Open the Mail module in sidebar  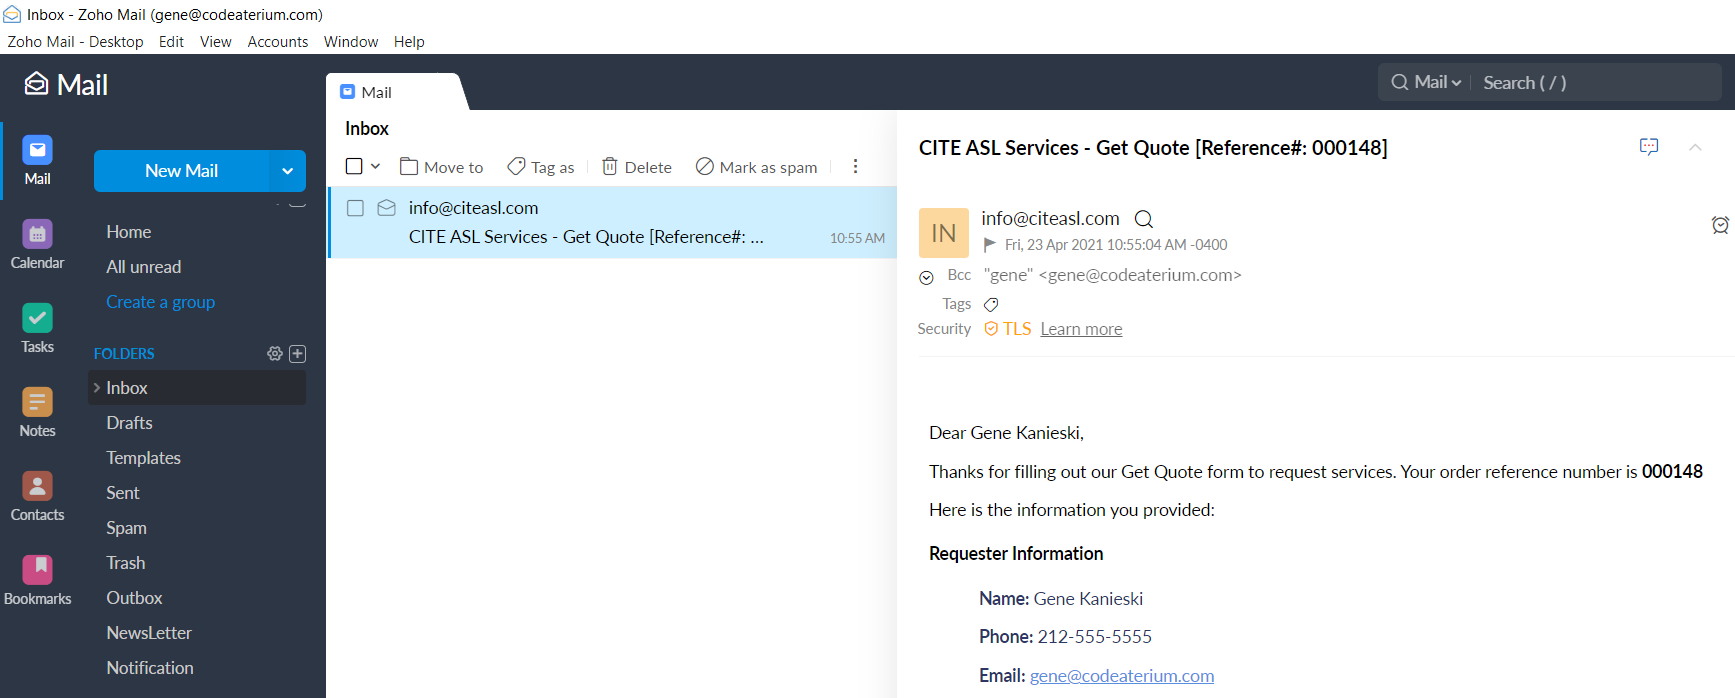point(37,160)
